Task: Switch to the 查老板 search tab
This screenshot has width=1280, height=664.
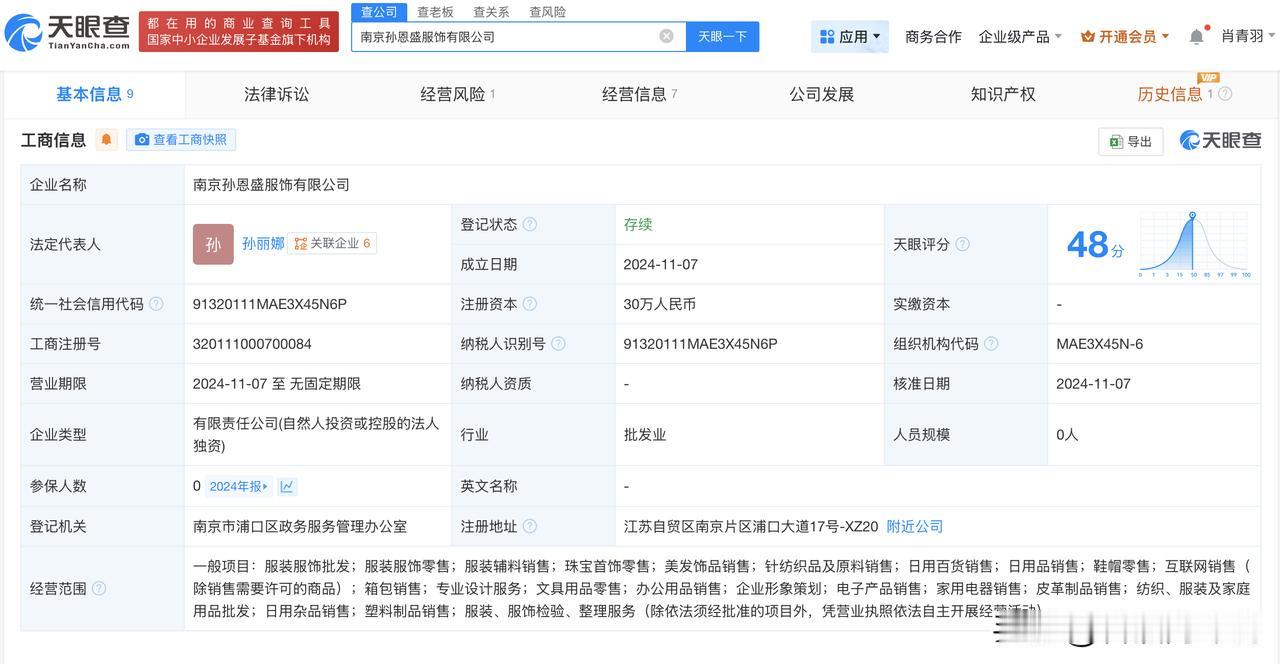Action: [x=435, y=12]
